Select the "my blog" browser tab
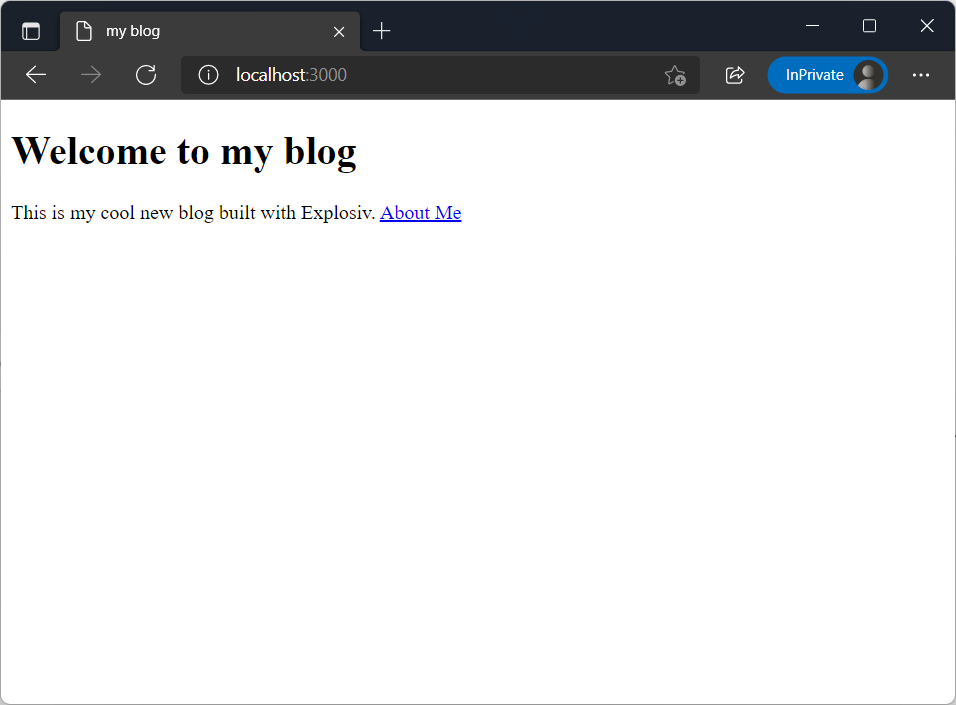Screen dimensions: 956x705 [210, 31]
